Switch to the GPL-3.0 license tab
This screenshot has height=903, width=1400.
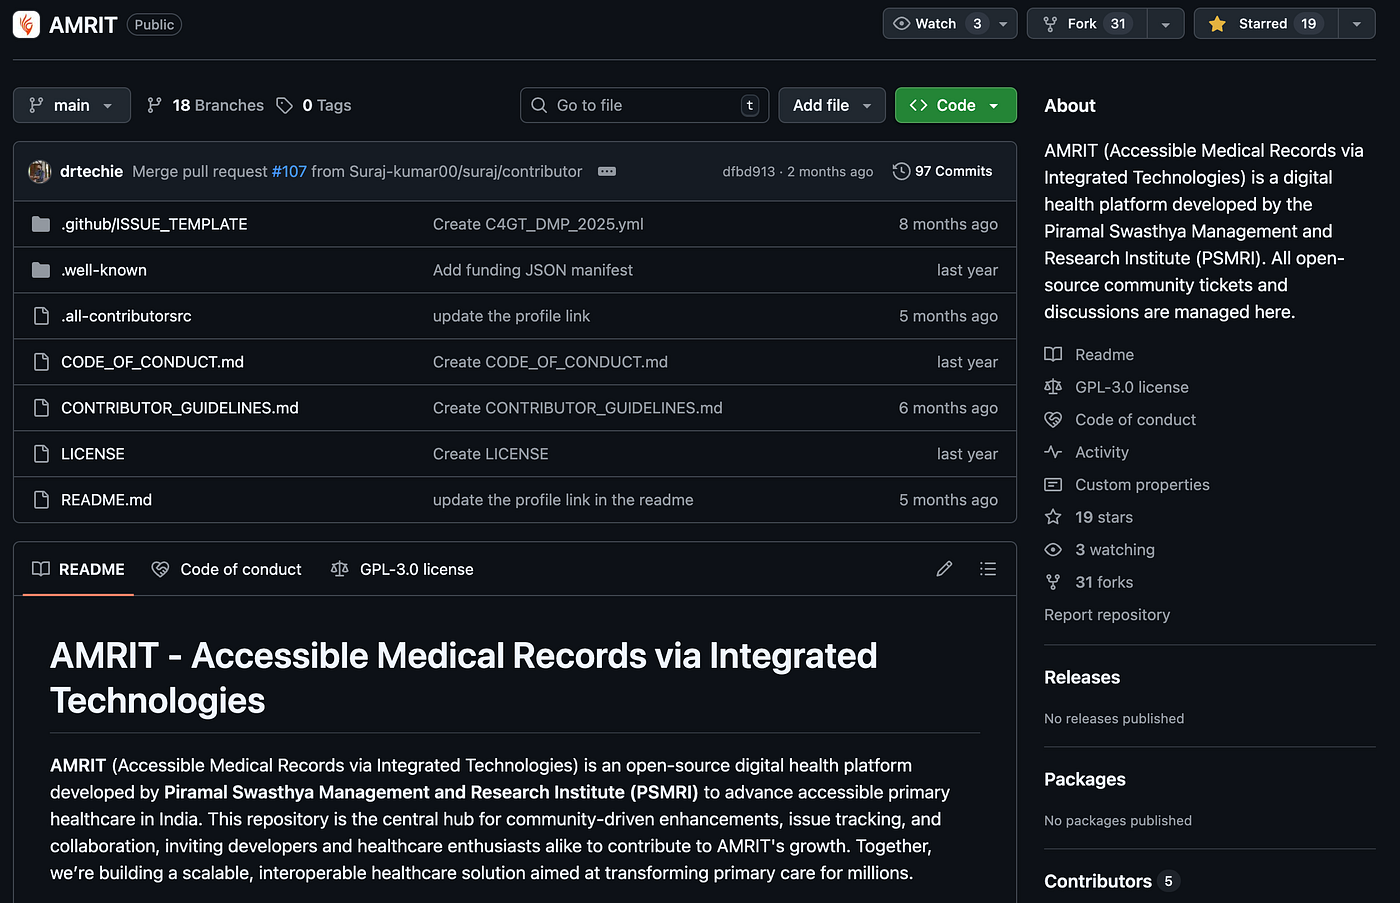(x=402, y=569)
